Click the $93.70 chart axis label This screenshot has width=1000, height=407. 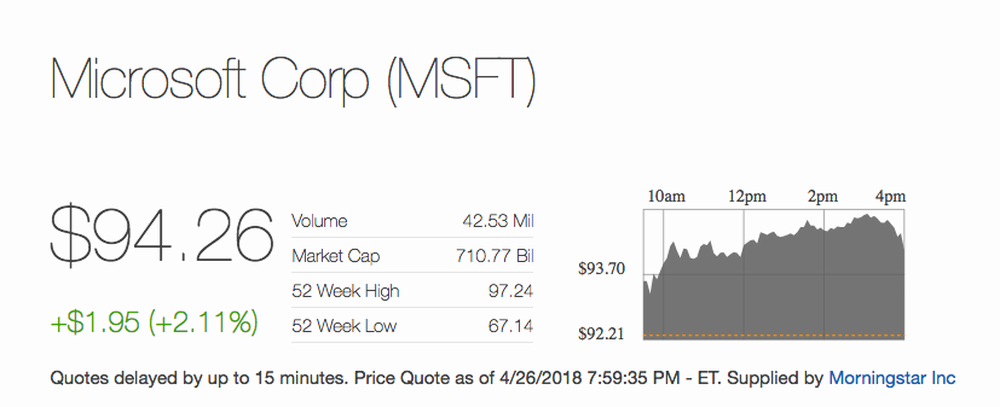(x=602, y=268)
